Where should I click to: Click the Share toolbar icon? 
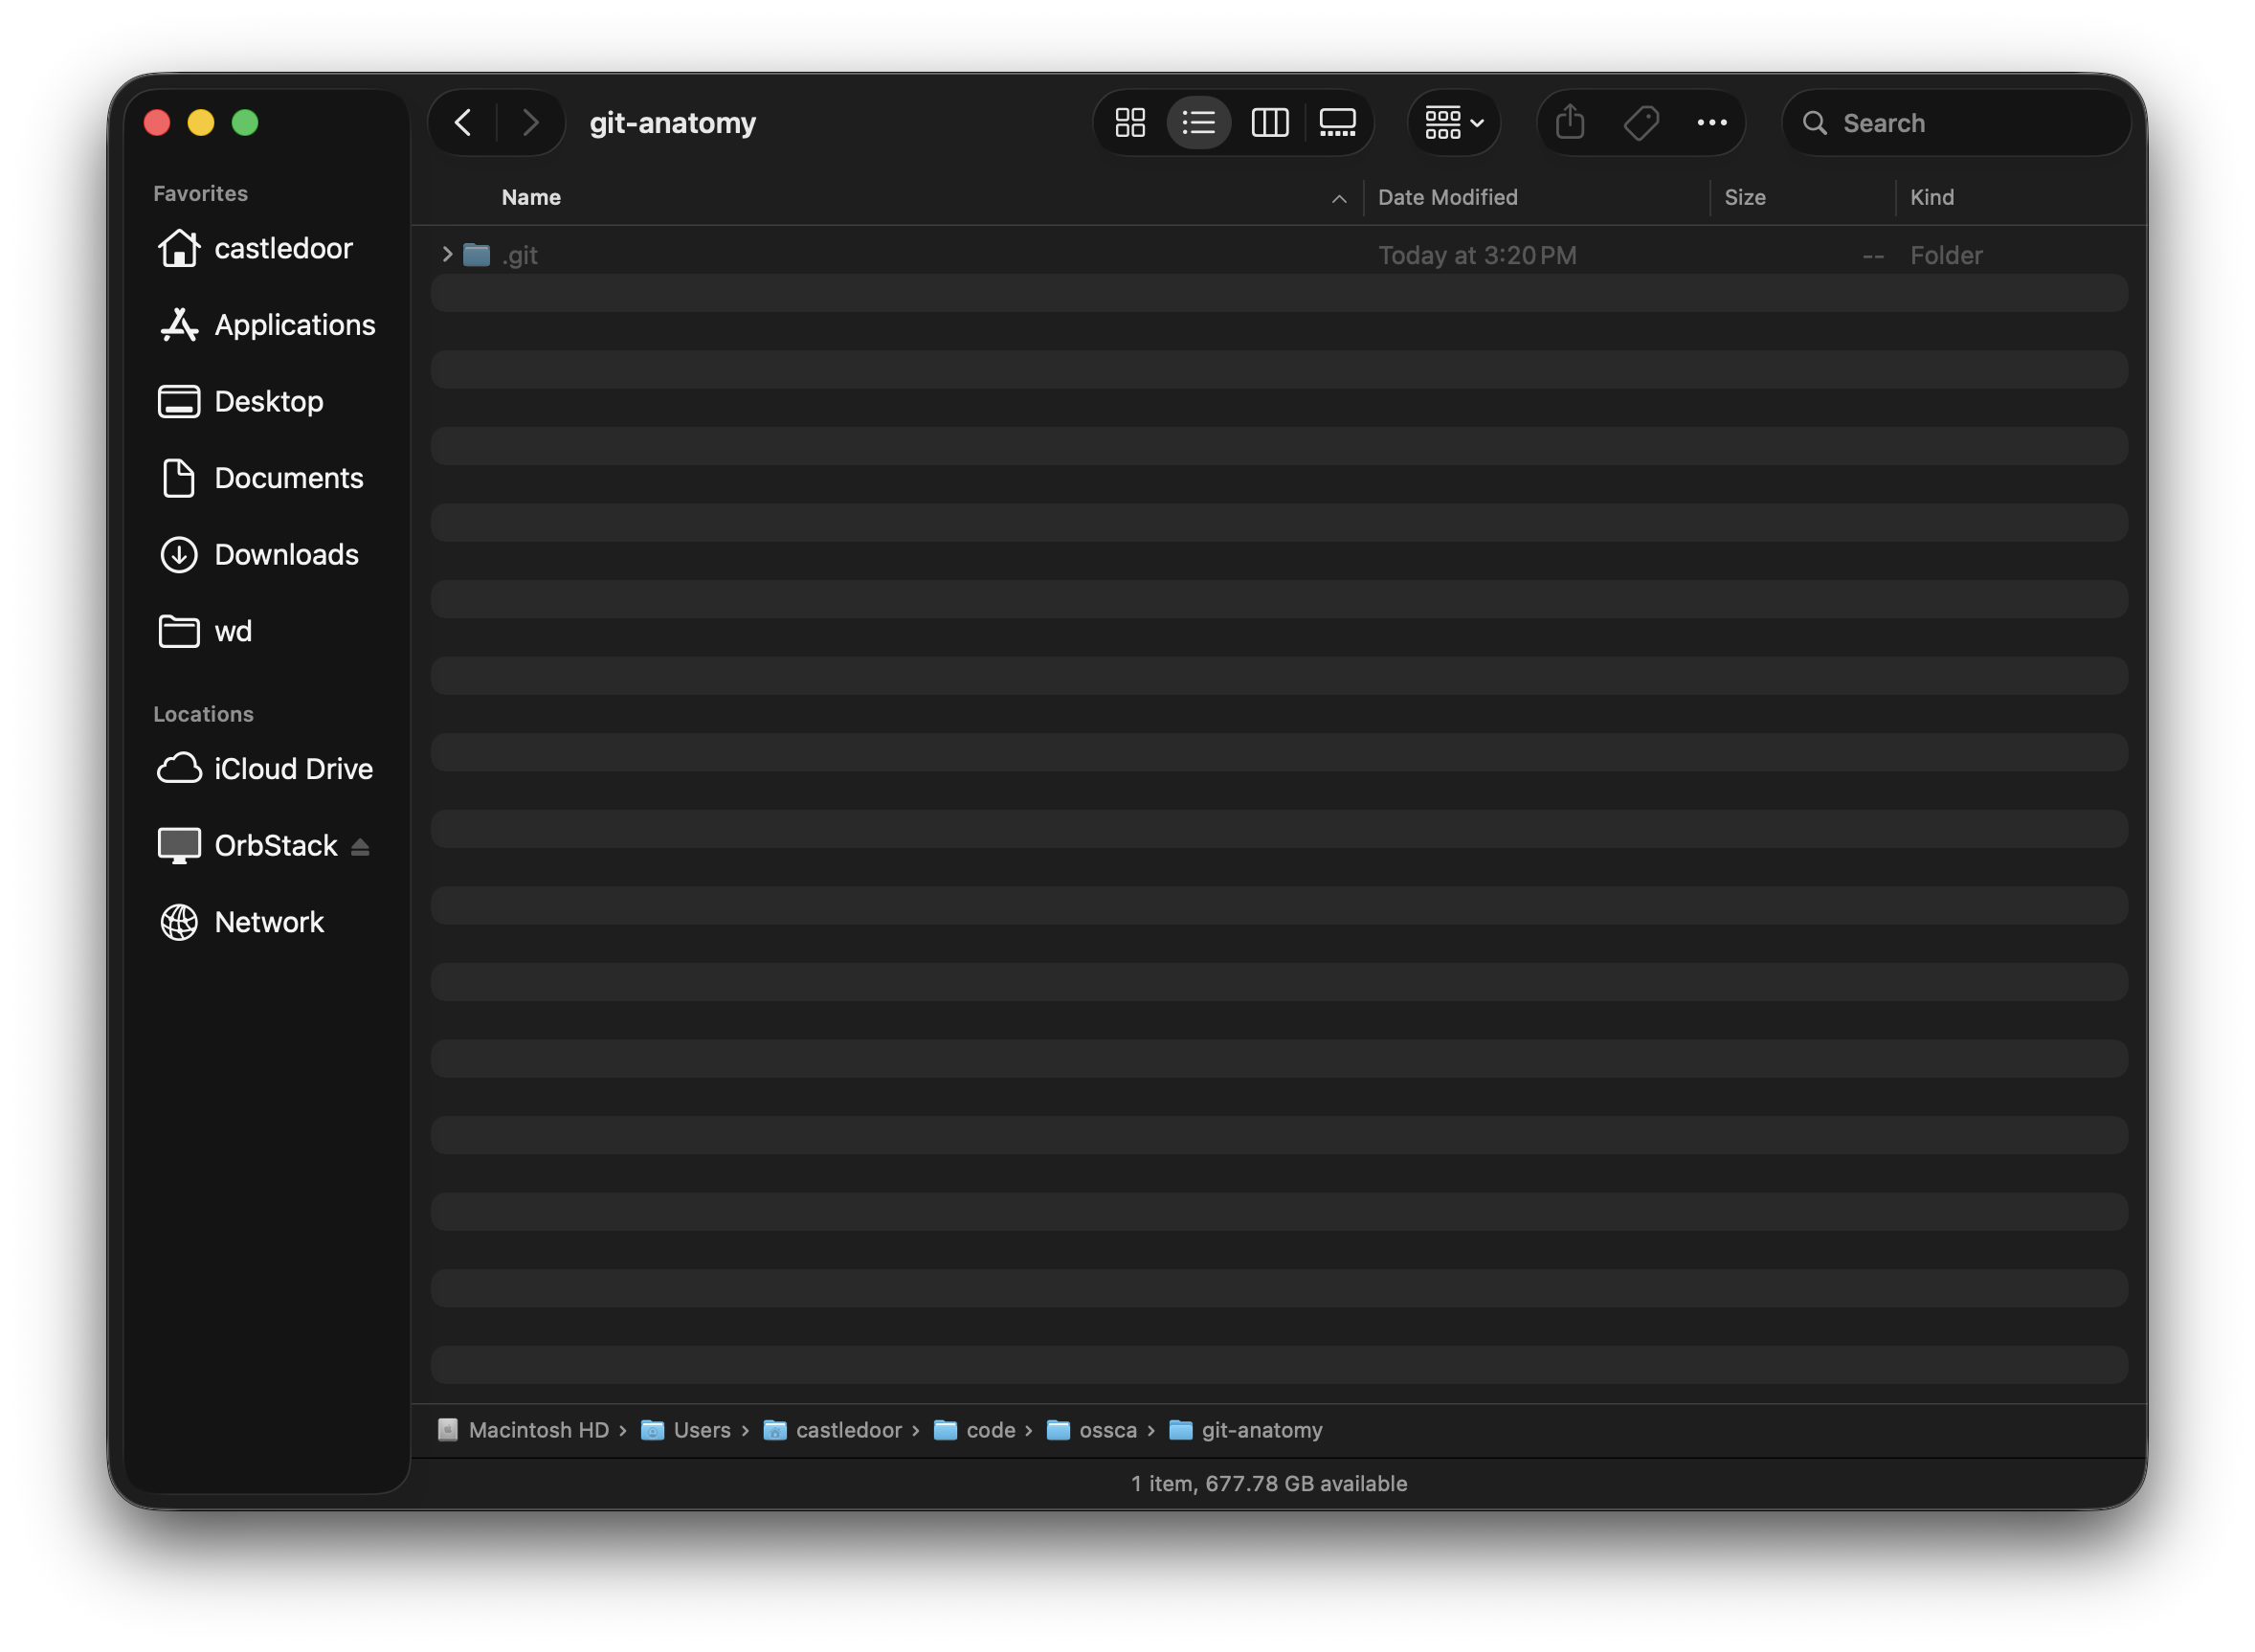1570,123
